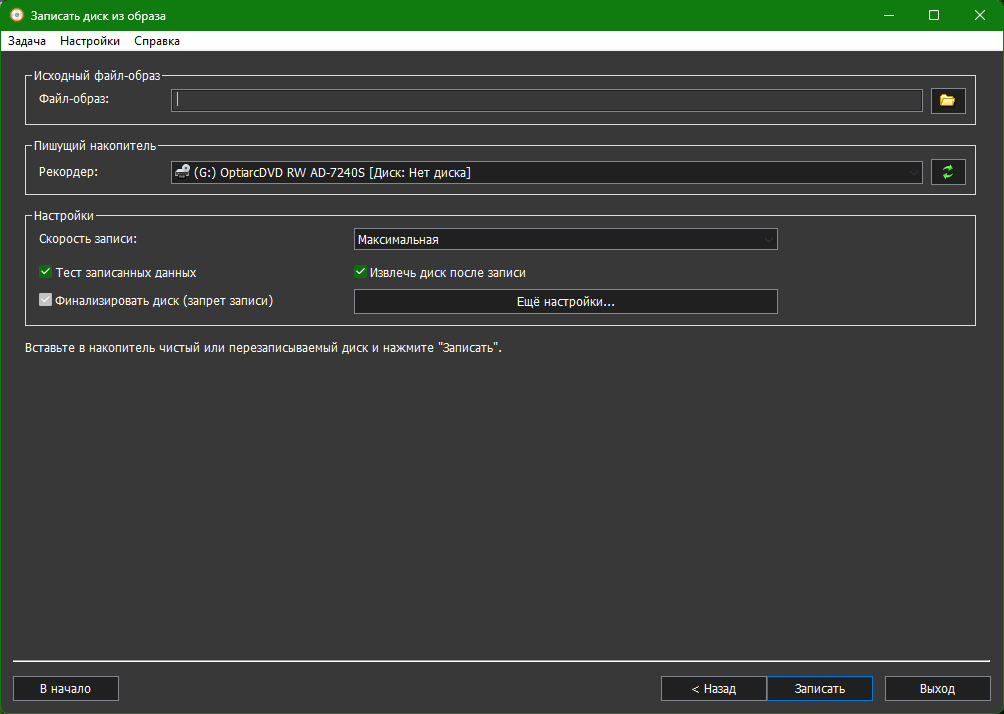Disable 'Извлечь диск после записи' option
1004x714 pixels.
point(361,272)
